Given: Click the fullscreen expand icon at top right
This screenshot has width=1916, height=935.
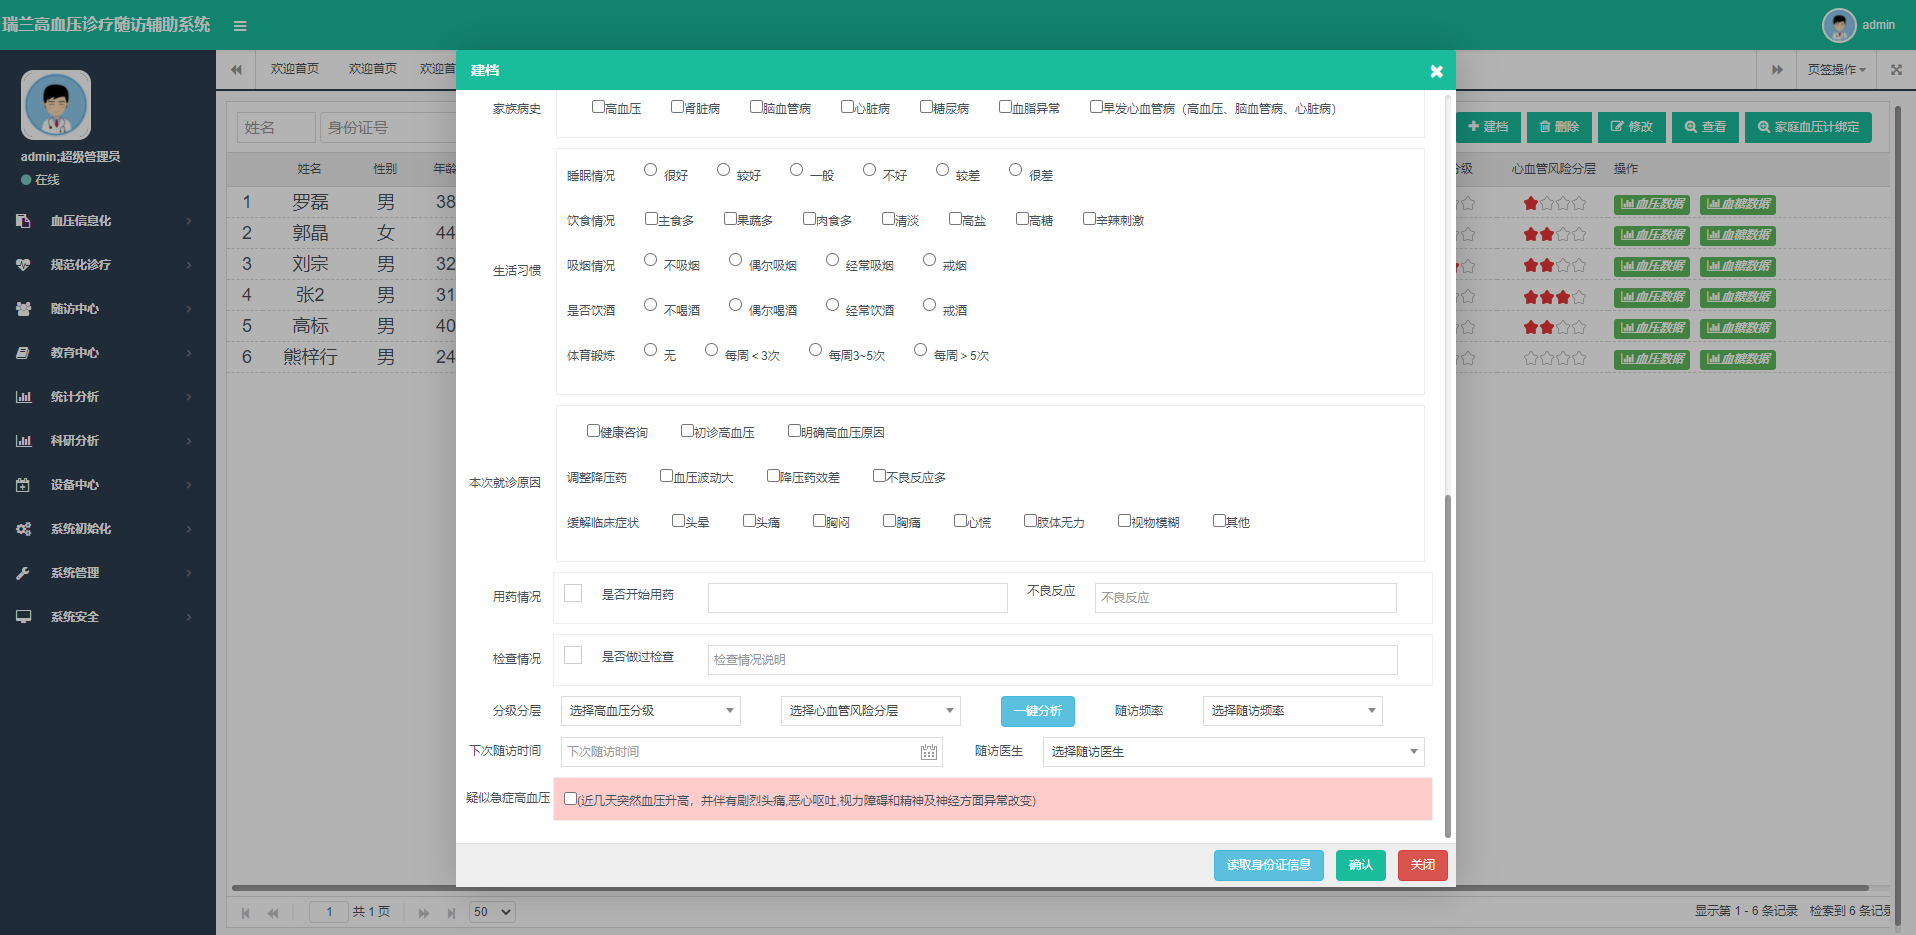Looking at the screenshot, I should point(1896,70).
